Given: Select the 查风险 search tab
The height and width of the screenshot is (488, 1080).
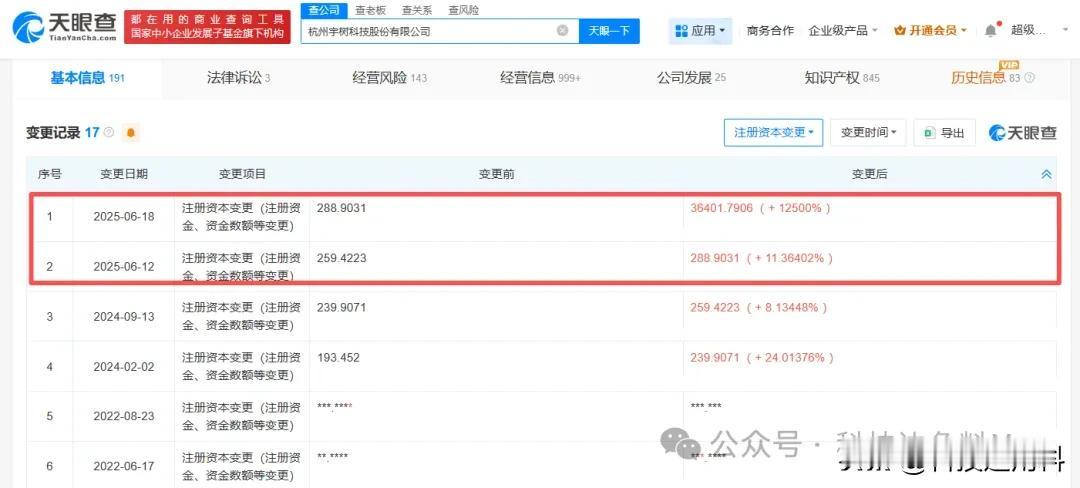Looking at the screenshot, I should [x=464, y=10].
